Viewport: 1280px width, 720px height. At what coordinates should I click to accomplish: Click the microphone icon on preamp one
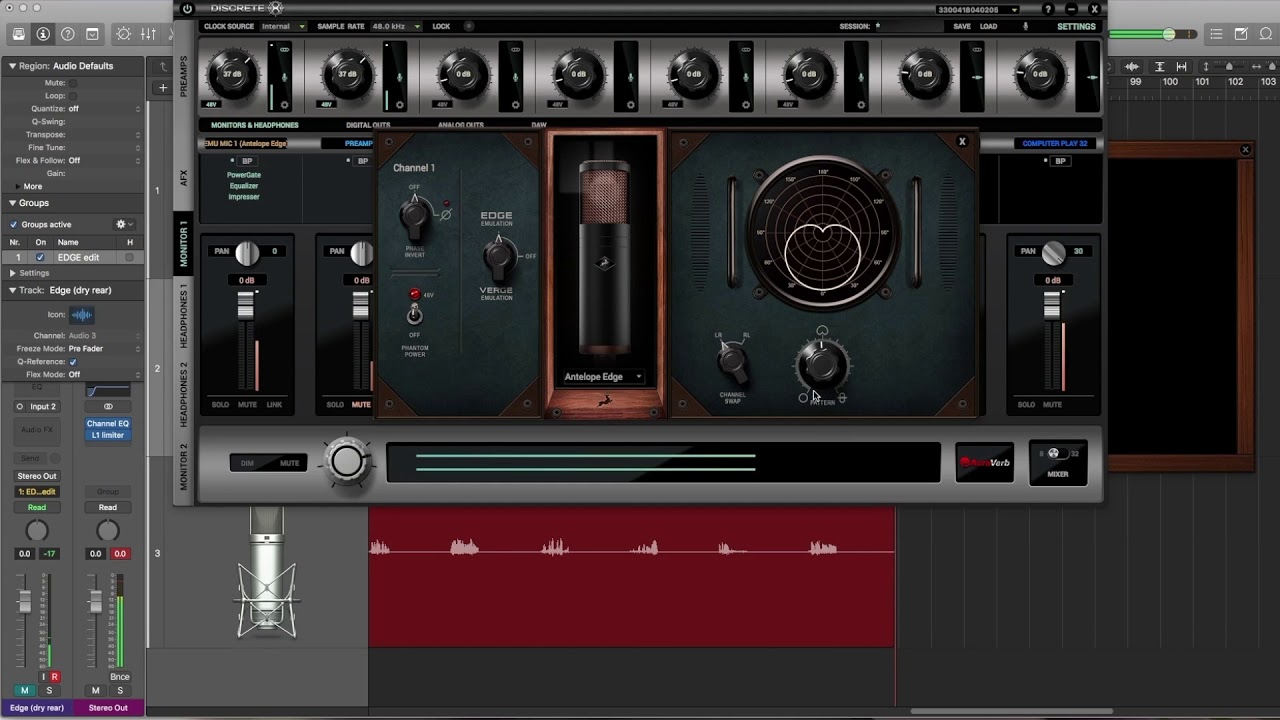(x=285, y=76)
